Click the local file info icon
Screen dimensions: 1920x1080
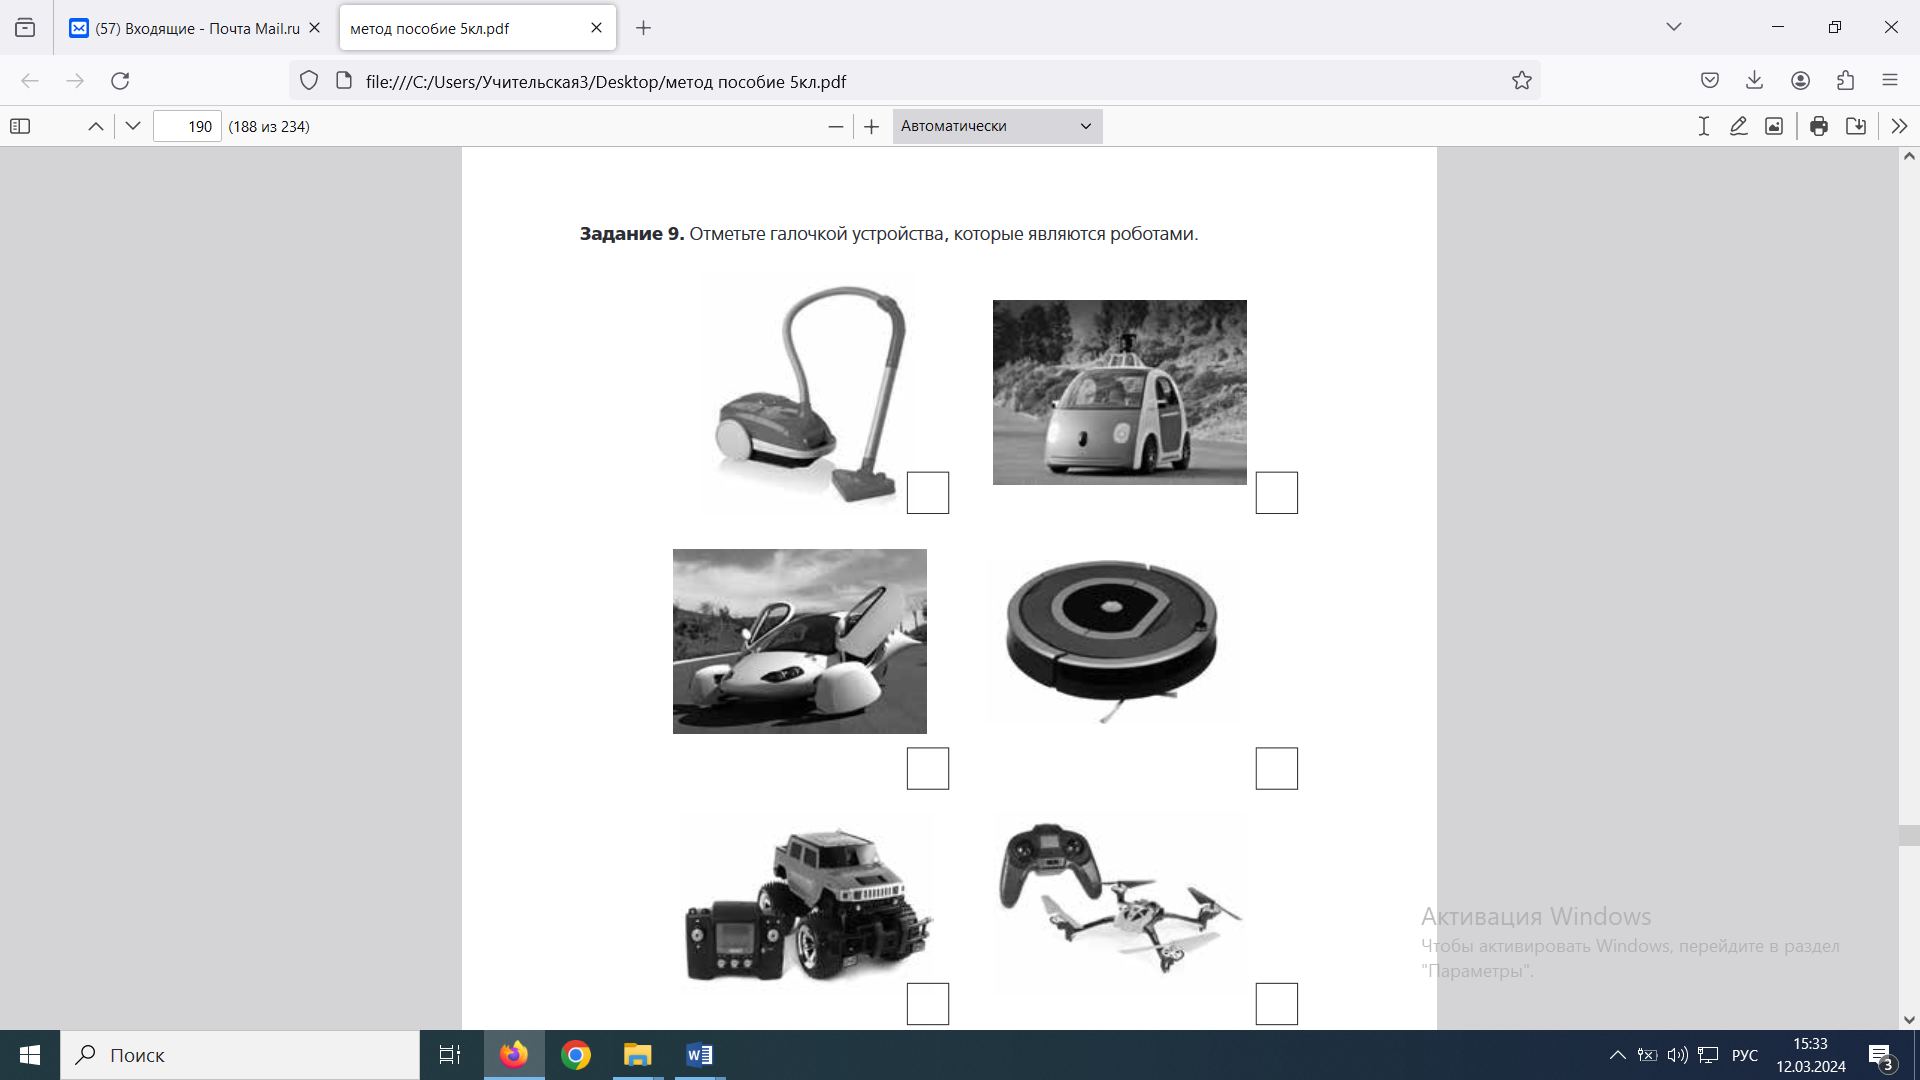coord(344,81)
